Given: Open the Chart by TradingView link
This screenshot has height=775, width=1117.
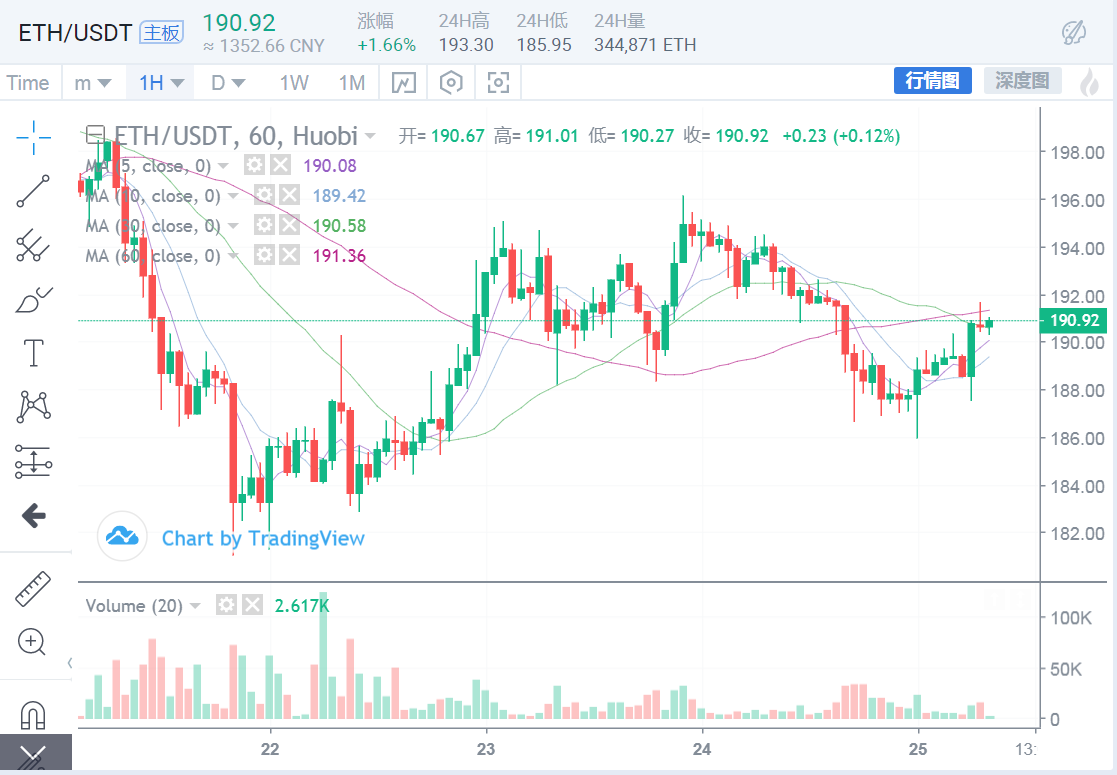Looking at the screenshot, I should pos(263,539).
